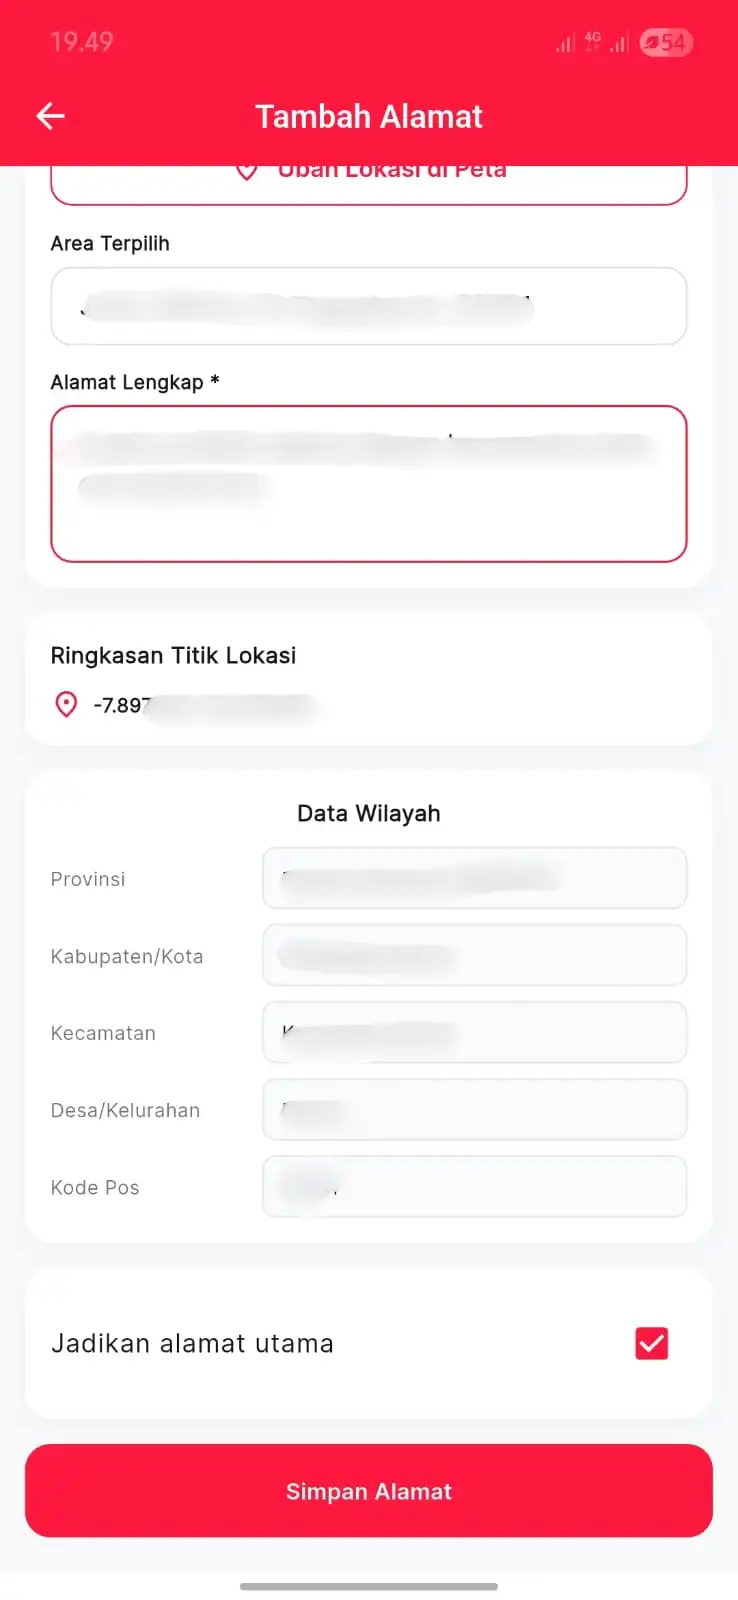Image resolution: width=738 pixels, height=1600 pixels.
Task: Open the Kecamatan field
Action: [475, 1032]
